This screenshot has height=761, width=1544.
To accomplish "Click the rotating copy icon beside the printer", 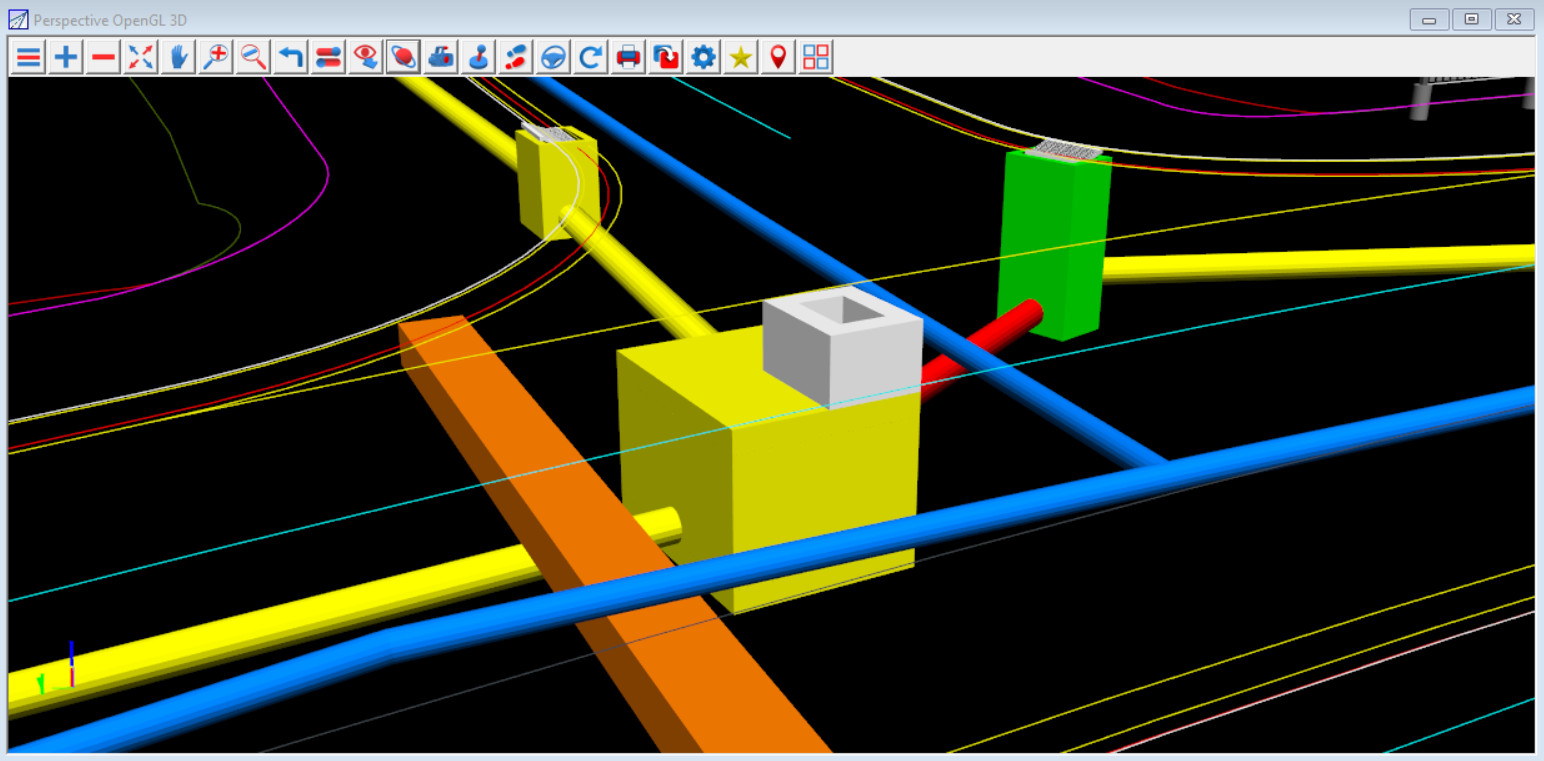I will [664, 57].
